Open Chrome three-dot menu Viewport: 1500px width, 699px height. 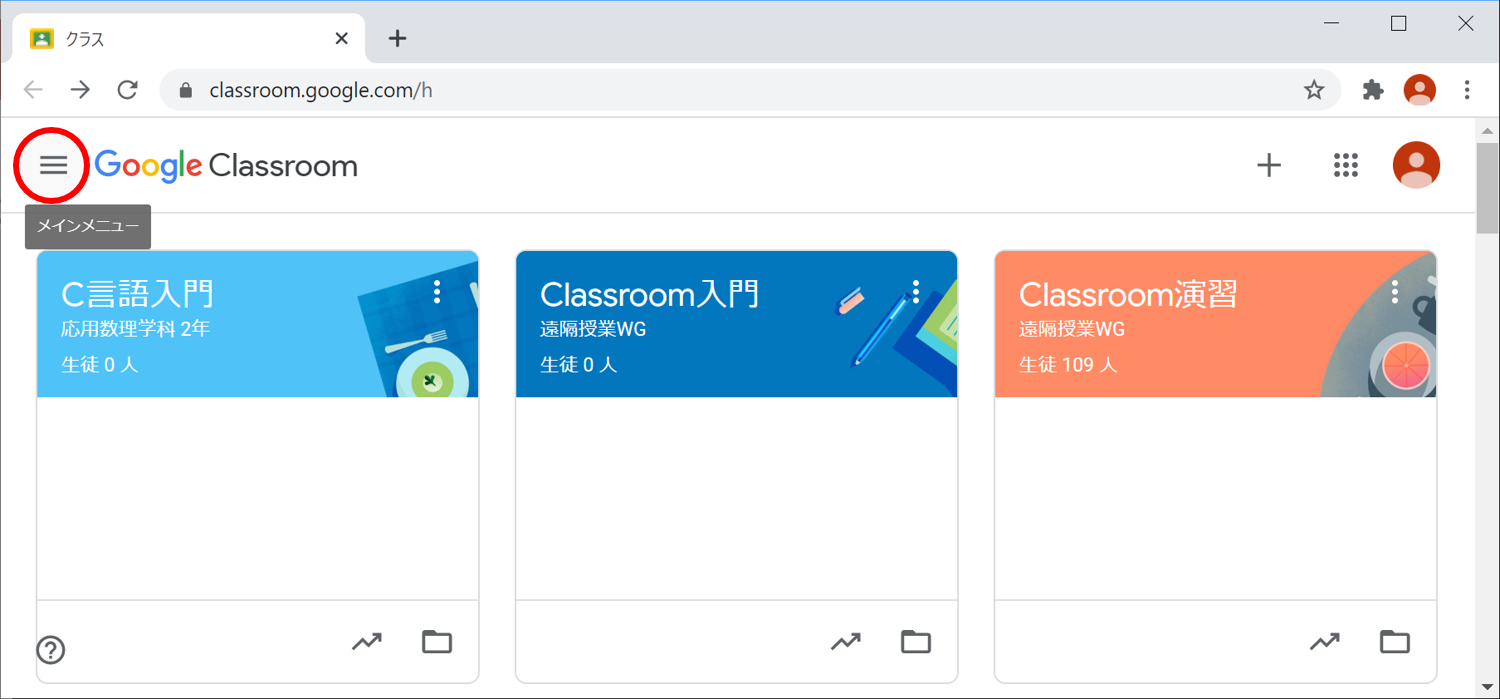coord(1467,90)
